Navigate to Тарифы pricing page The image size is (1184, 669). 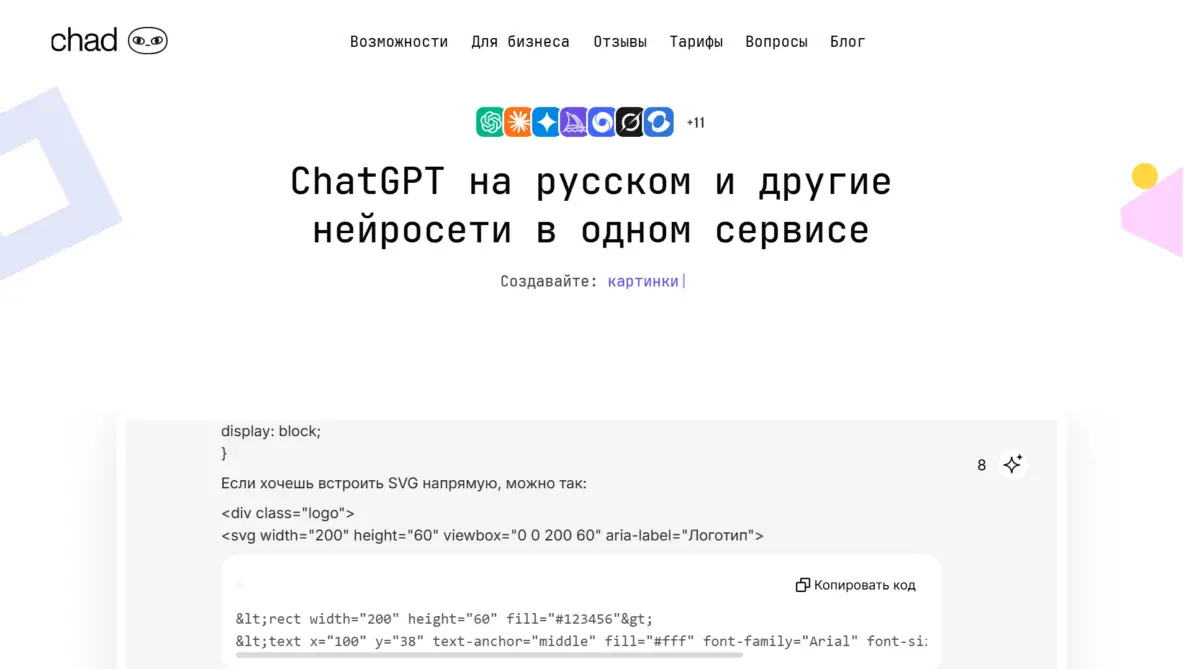696,42
